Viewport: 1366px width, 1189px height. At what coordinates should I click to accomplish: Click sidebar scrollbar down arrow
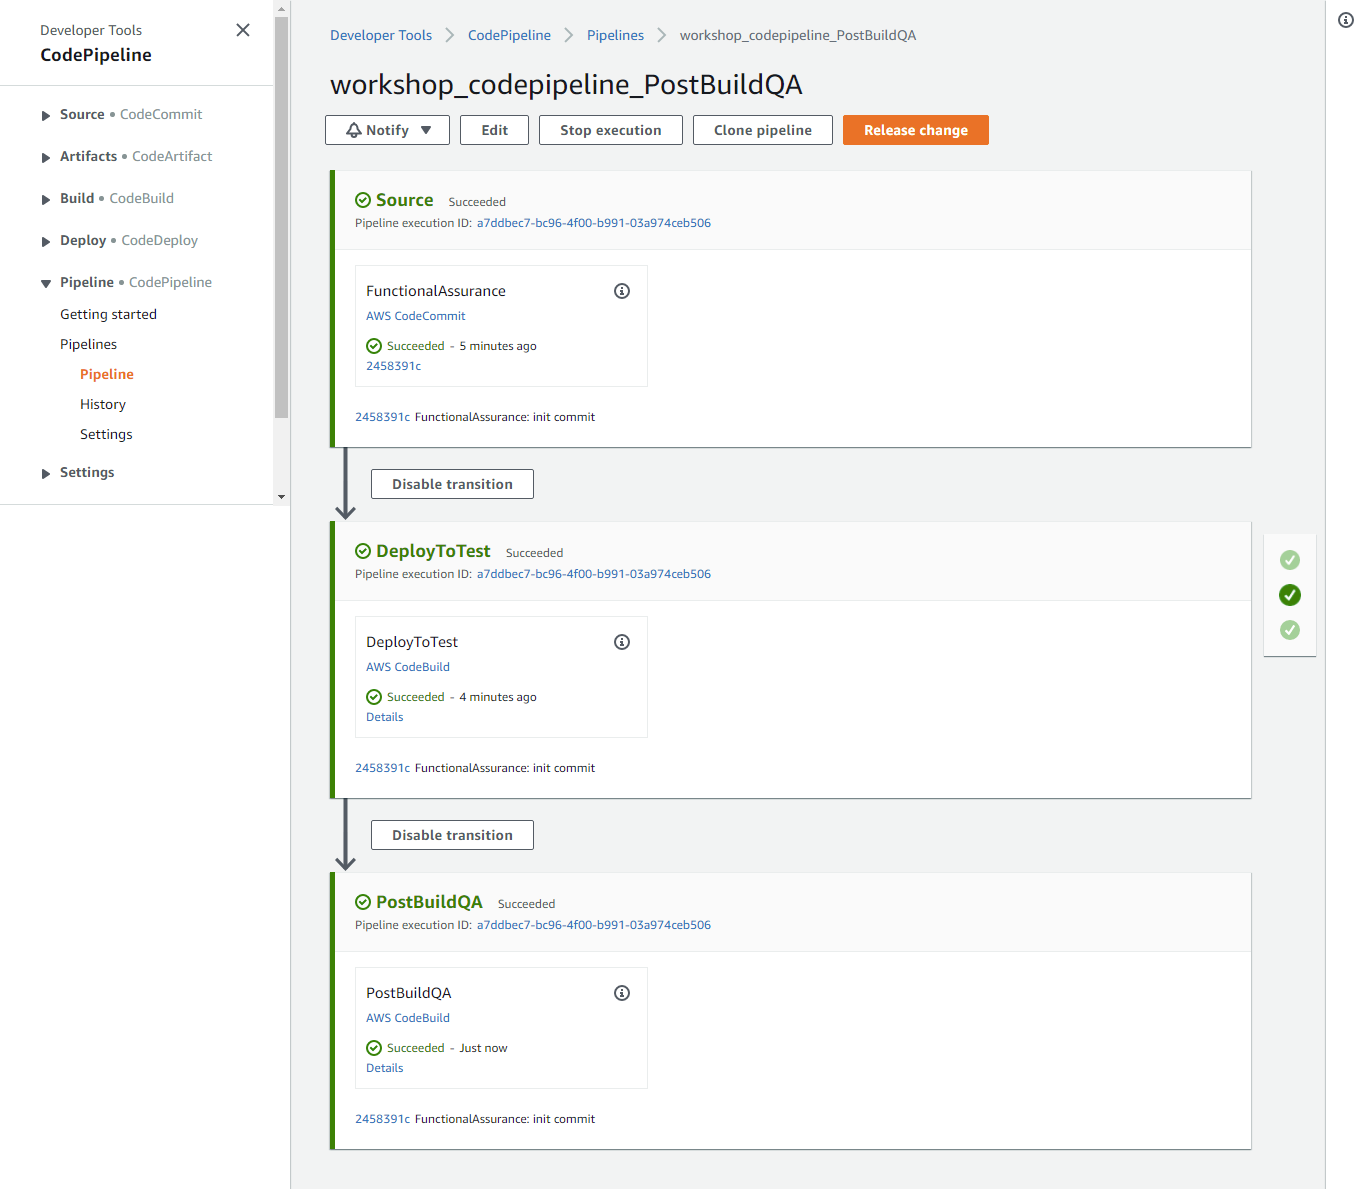pyautogui.click(x=281, y=496)
